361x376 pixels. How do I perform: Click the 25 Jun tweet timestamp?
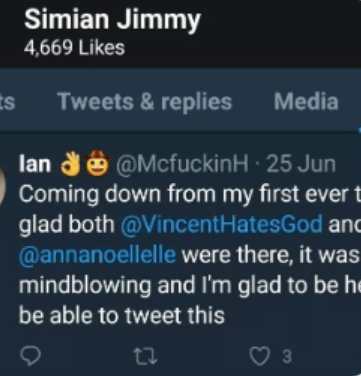pyautogui.click(x=300, y=164)
